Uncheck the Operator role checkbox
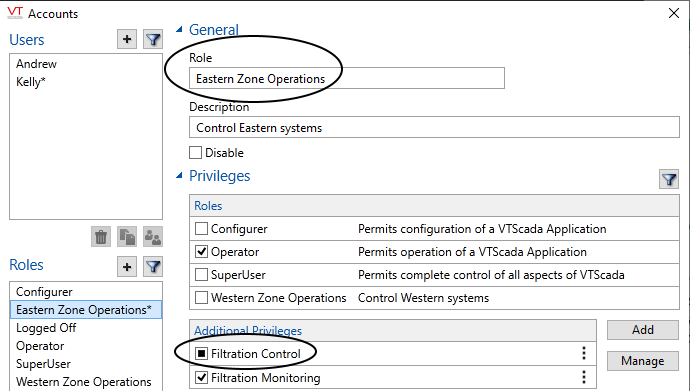 (201, 252)
